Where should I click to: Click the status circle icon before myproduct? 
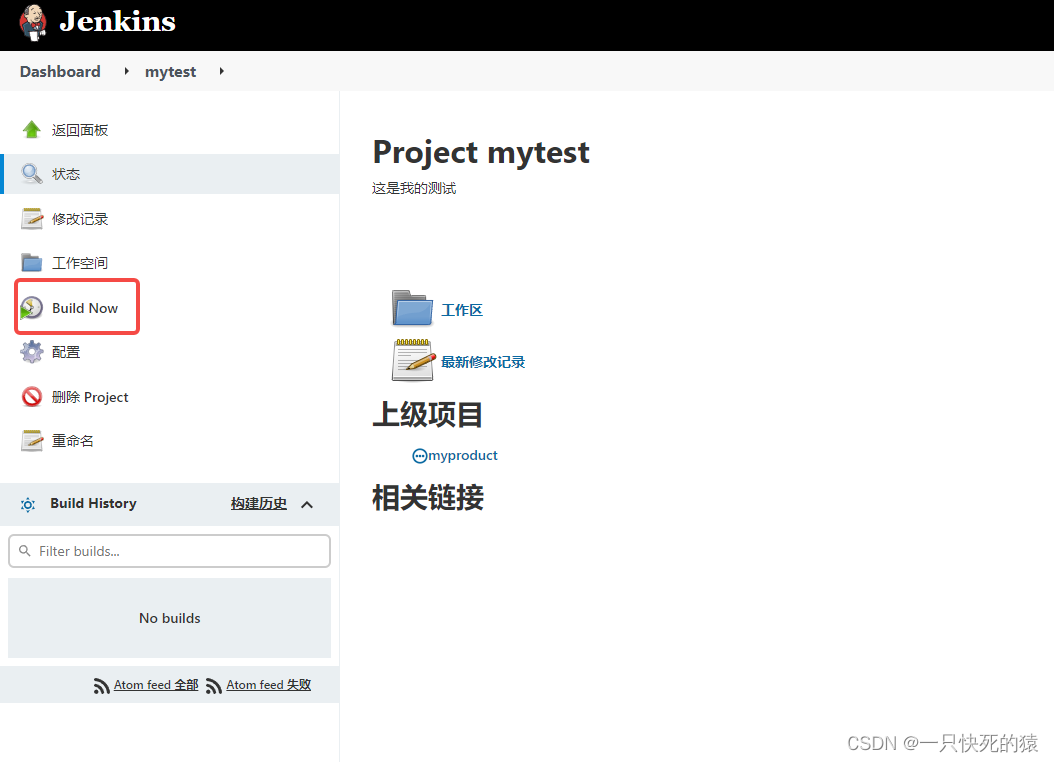(419, 456)
